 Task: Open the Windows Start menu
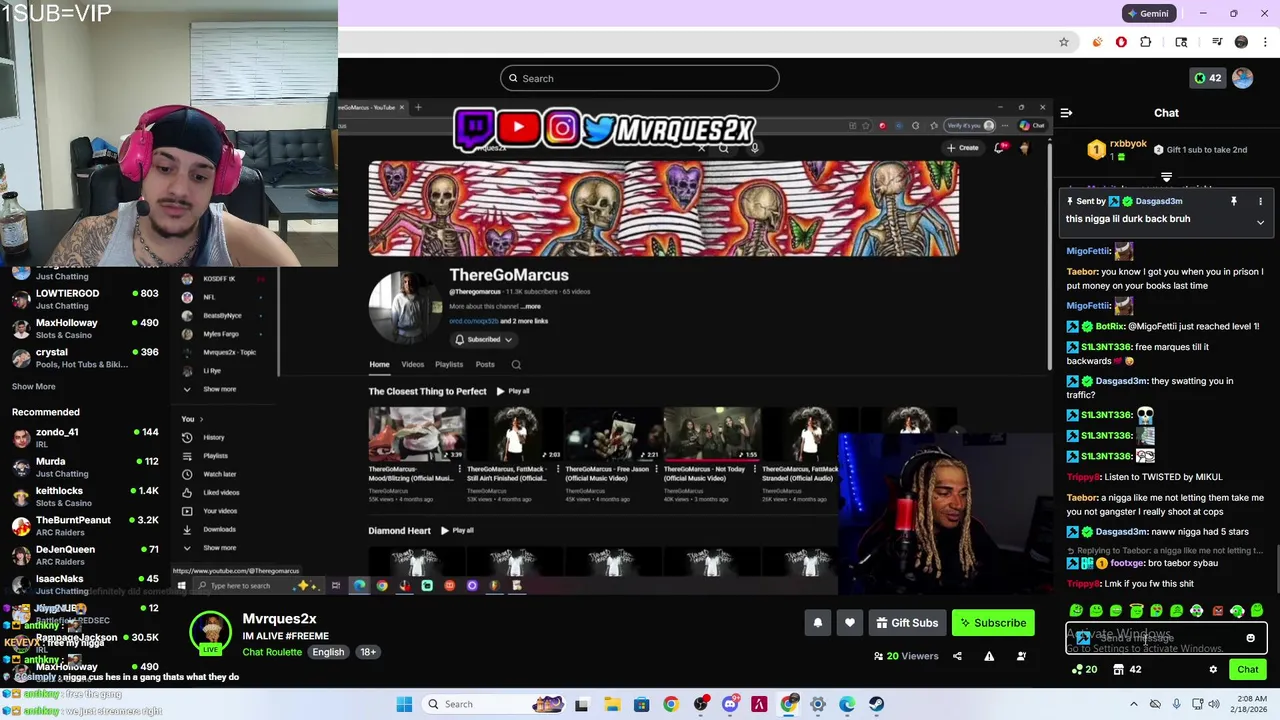click(404, 704)
